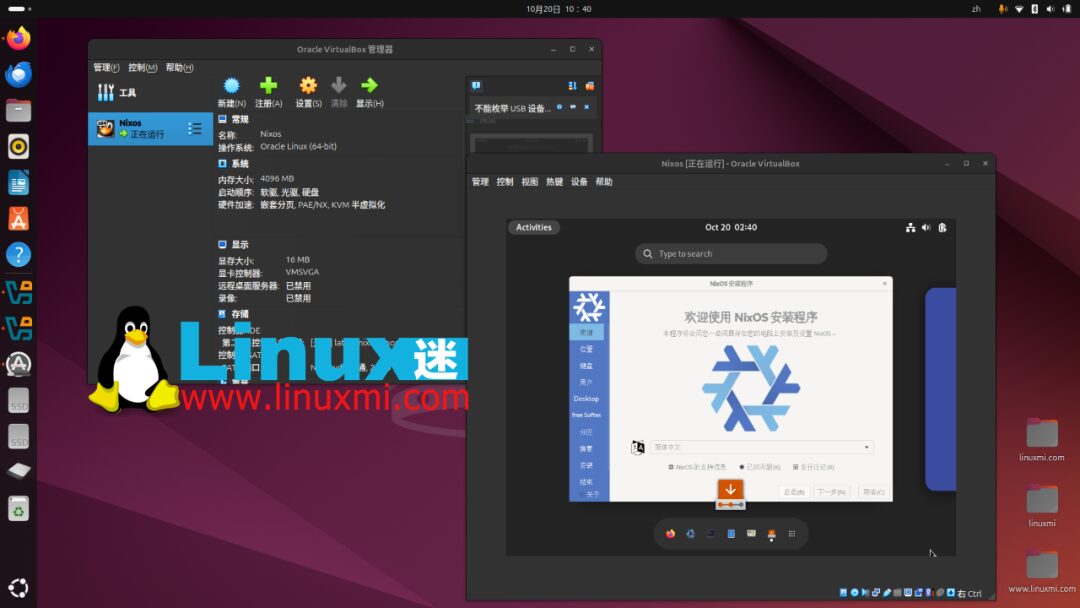This screenshot has height=608, width=1080.
Task: Click the 已知问题 known issues link
Action: (x=760, y=467)
